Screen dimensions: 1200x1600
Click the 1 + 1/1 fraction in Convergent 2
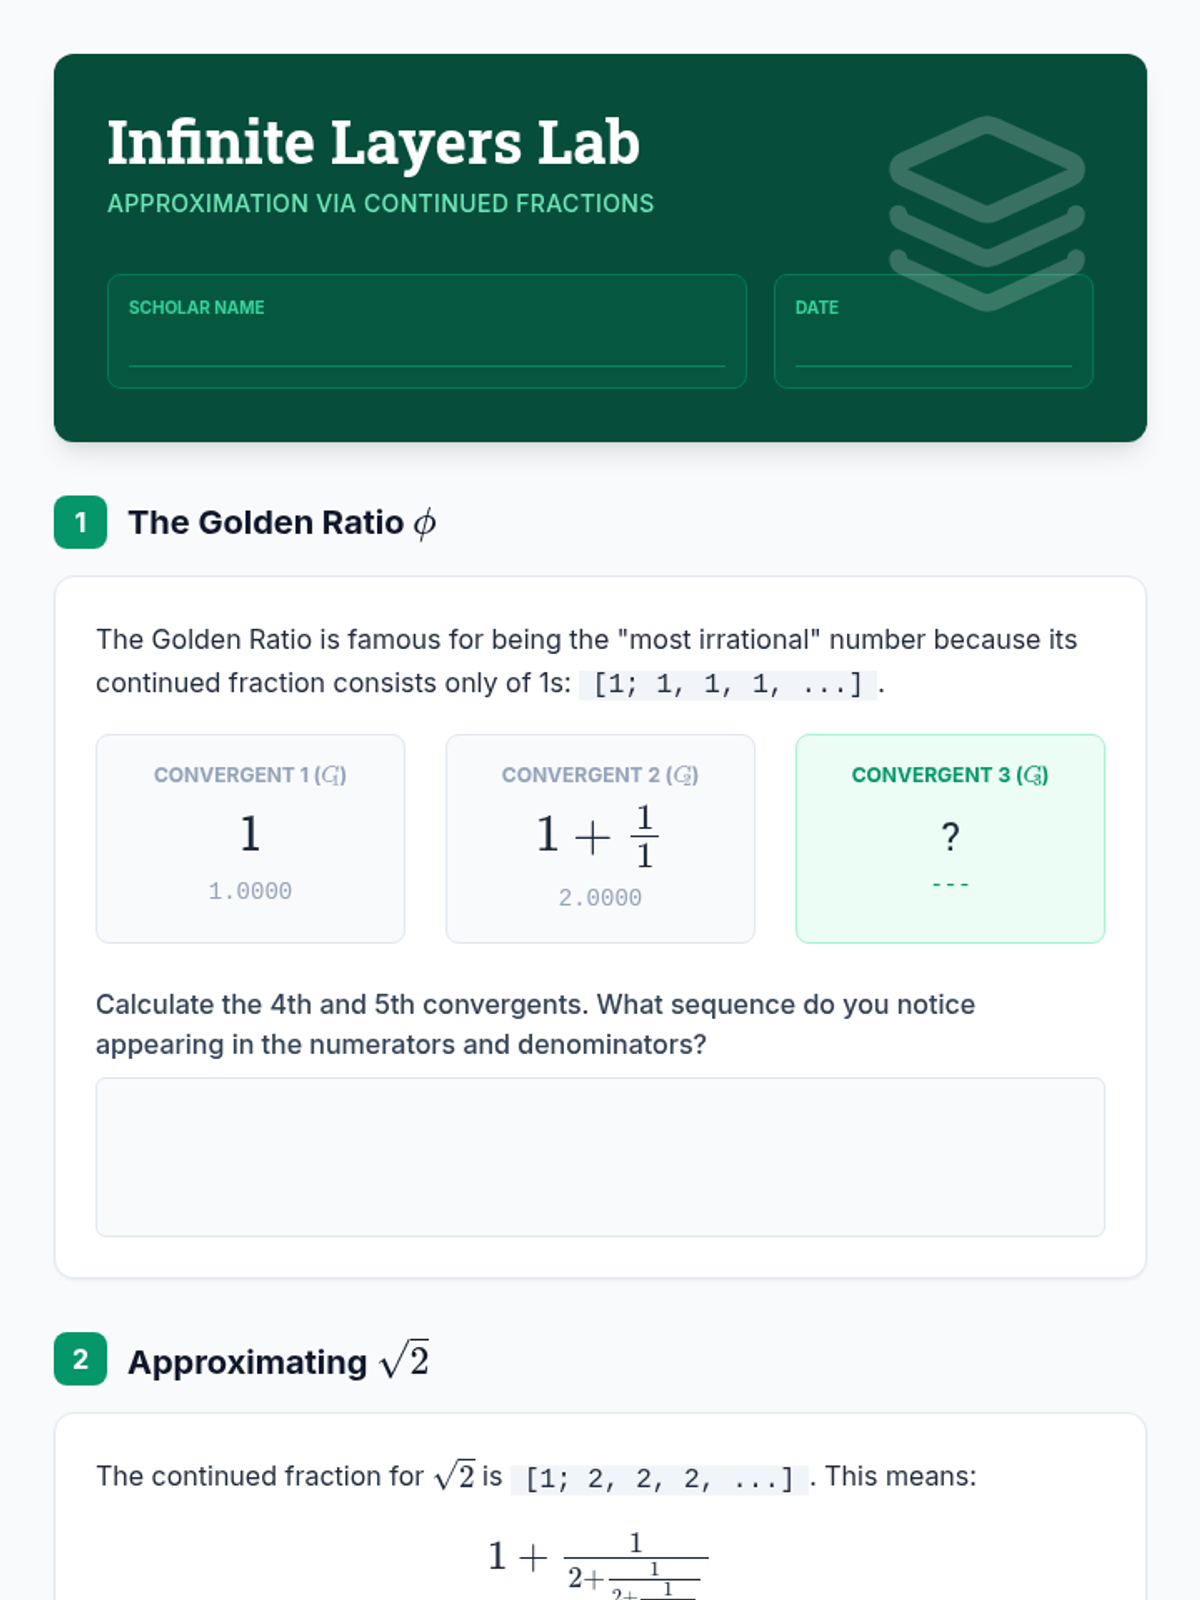tap(598, 835)
